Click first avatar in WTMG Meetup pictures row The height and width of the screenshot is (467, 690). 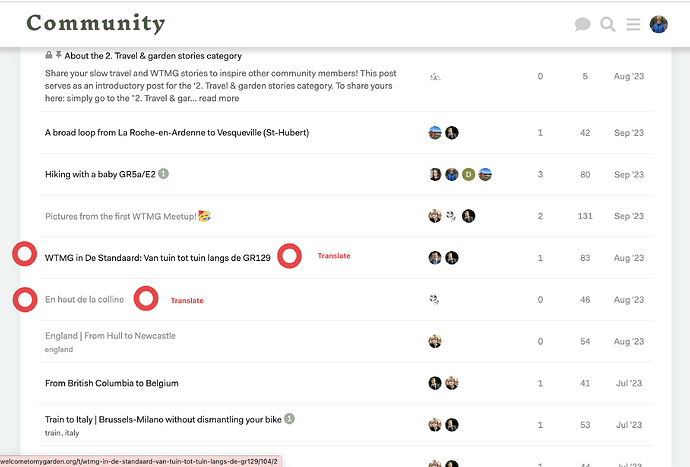tap(435, 216)
